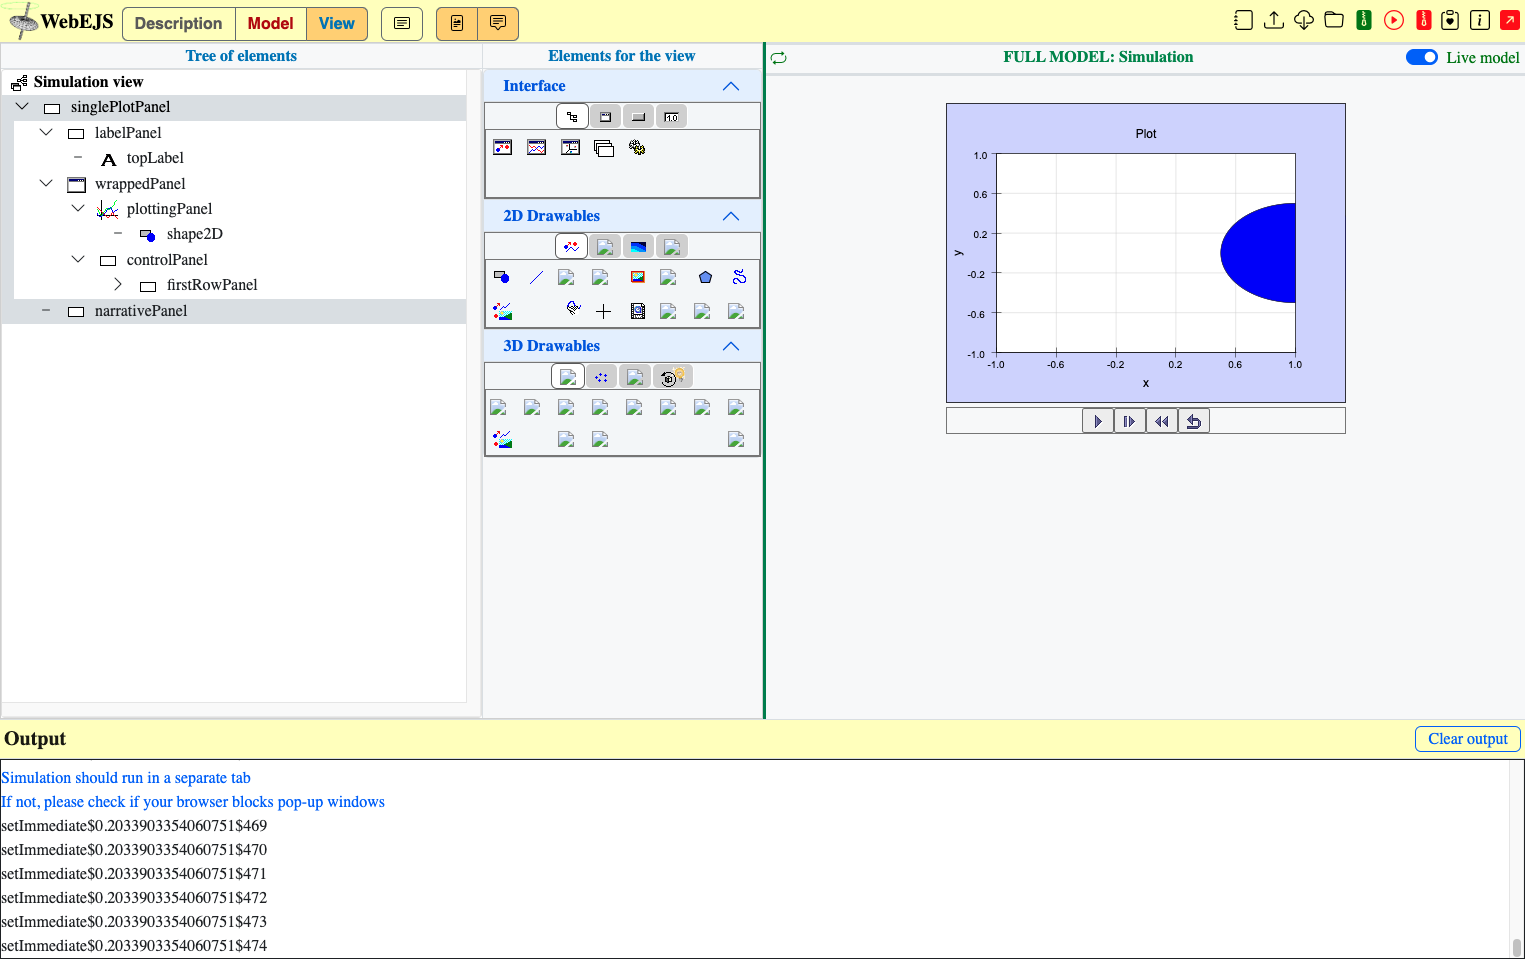Select shape2D in the element tree
Screen dimensions: 1525x959
[194, 234]
